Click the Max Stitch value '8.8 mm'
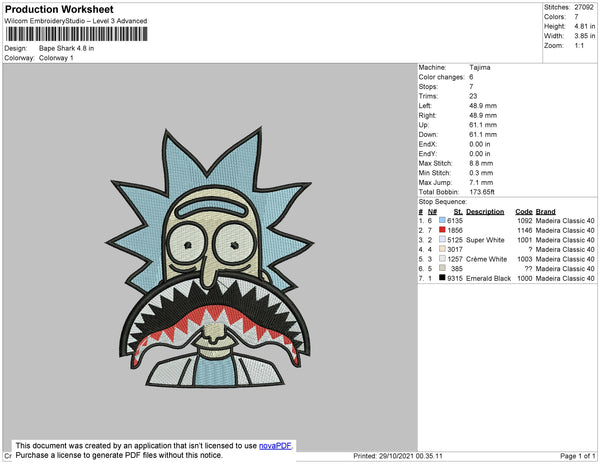This screenshot has width=600, height=464. pyautogui.click(x=481, y=163)
